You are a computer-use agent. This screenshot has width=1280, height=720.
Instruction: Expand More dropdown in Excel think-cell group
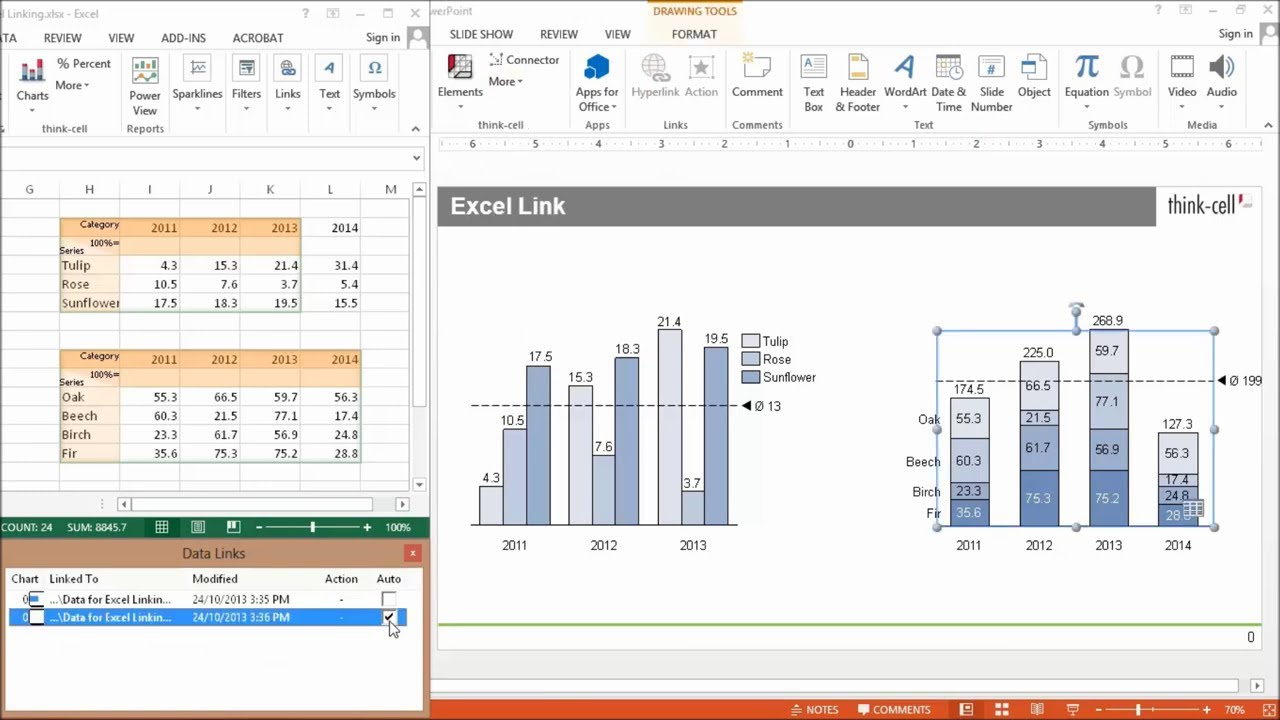click(72, 85)
